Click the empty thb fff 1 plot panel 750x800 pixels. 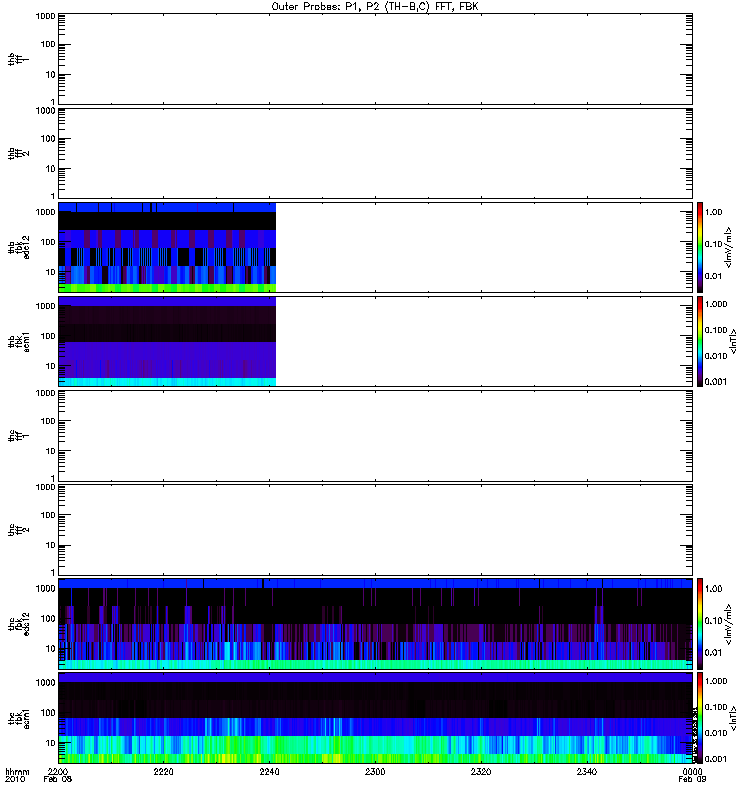click(x=375, y=59)
